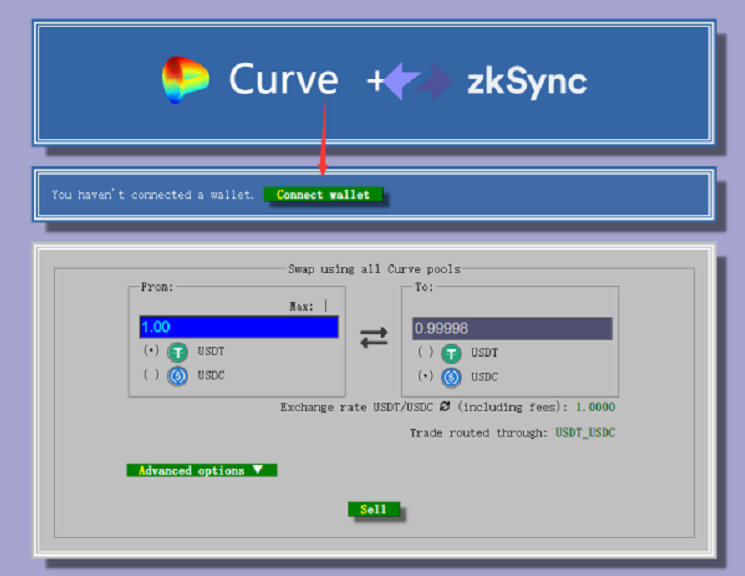Click the zkSync title text

point(527,82)
